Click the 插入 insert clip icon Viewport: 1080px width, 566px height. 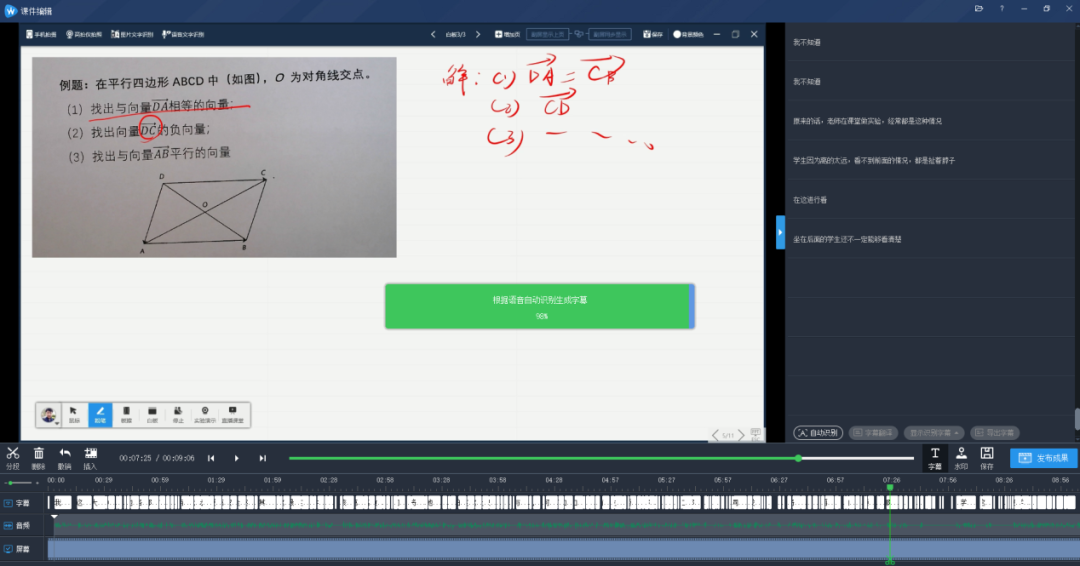point(90,457)
